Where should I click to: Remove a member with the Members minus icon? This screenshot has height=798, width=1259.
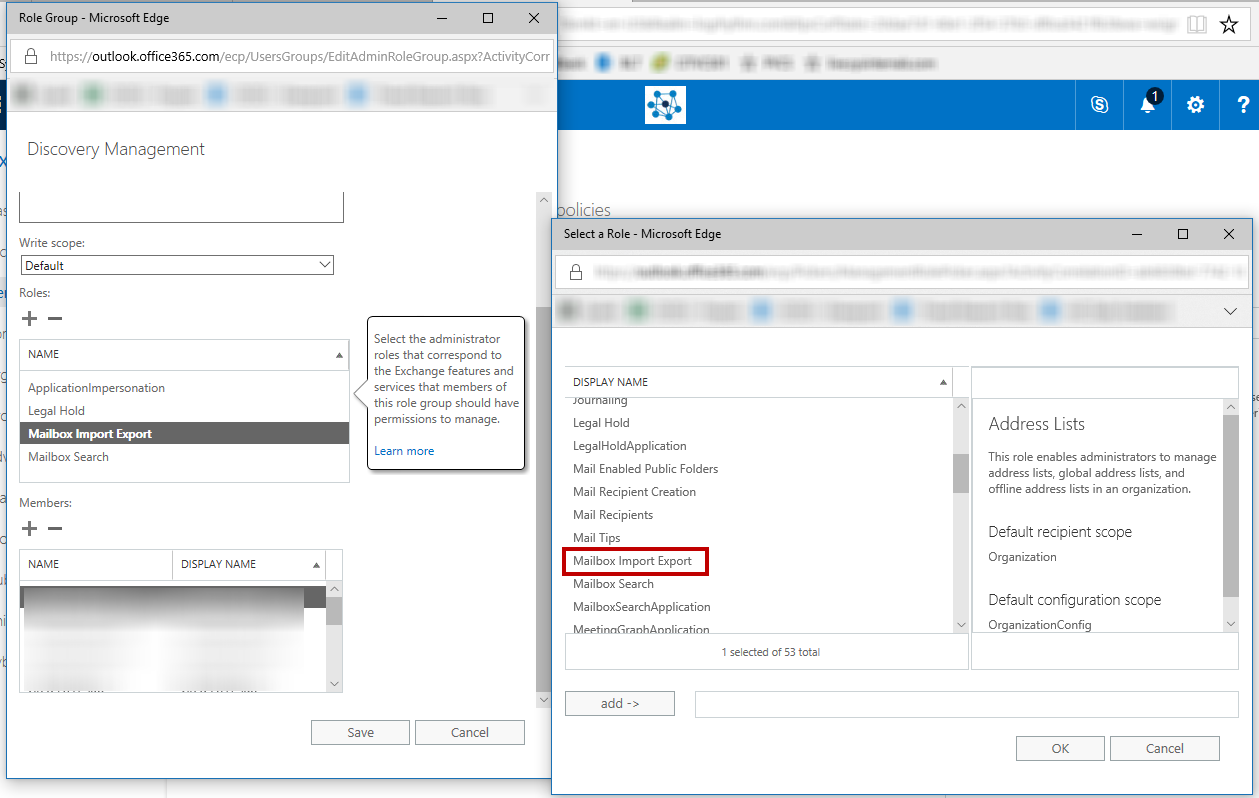click(55, 529)
